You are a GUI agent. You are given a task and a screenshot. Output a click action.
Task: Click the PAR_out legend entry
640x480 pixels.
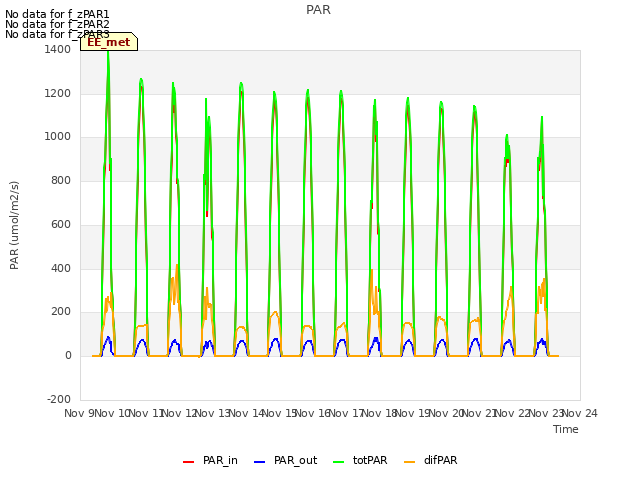pyautogui.click(x=285, y=460)
